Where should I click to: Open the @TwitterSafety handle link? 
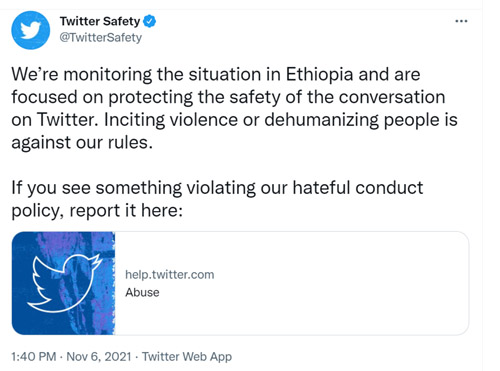[101, 37]
